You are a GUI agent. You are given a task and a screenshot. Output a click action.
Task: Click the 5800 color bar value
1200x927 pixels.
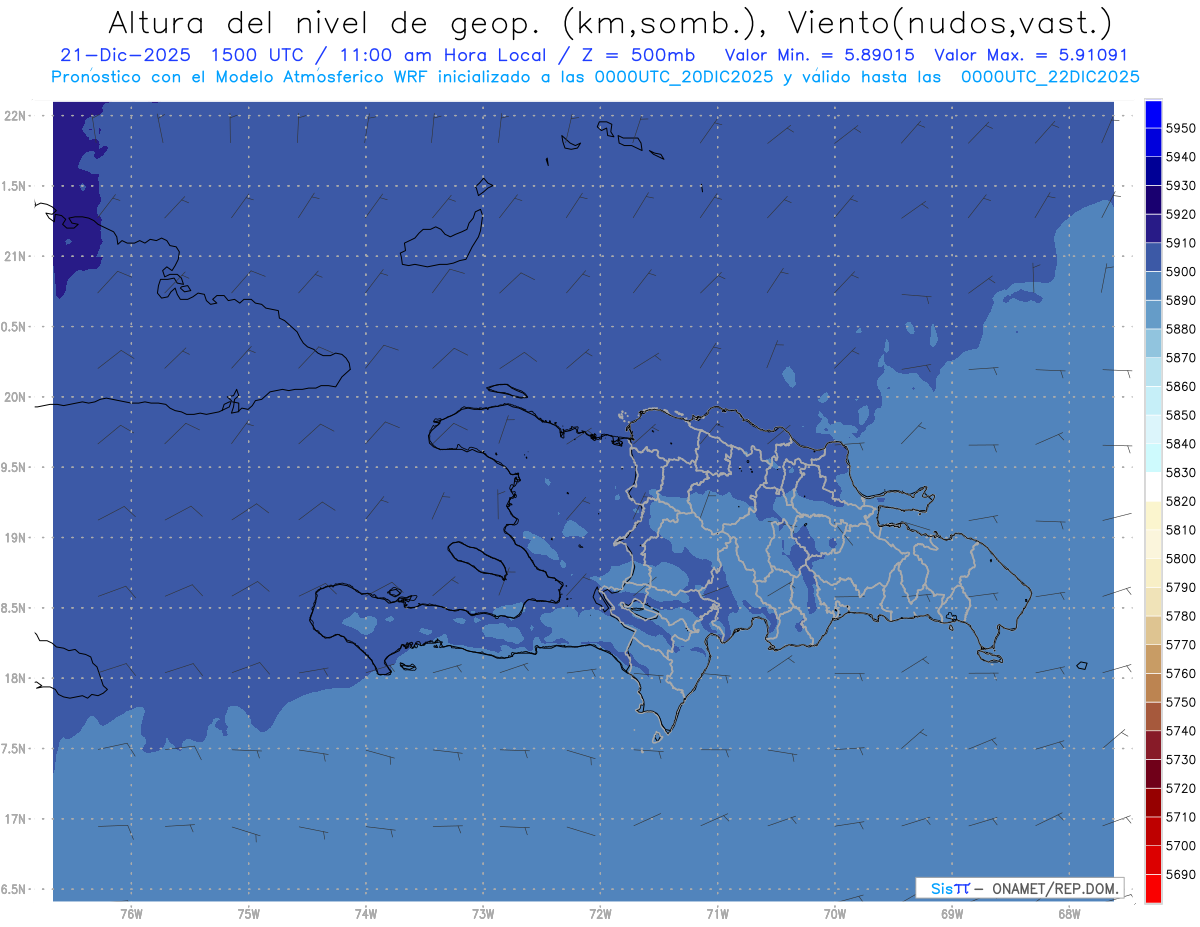click(1180, 558)
